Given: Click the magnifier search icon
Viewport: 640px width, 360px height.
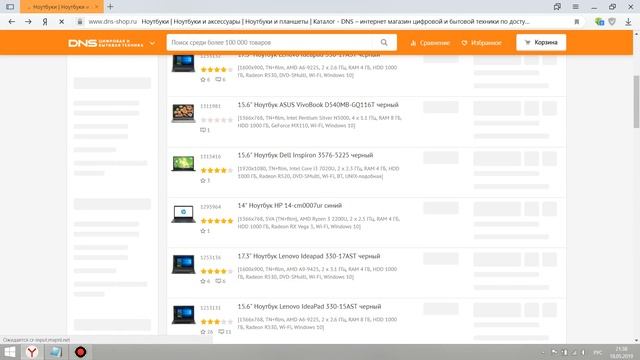Looking at the screenshot, I should pyautogui.click(x=384, y=42).
